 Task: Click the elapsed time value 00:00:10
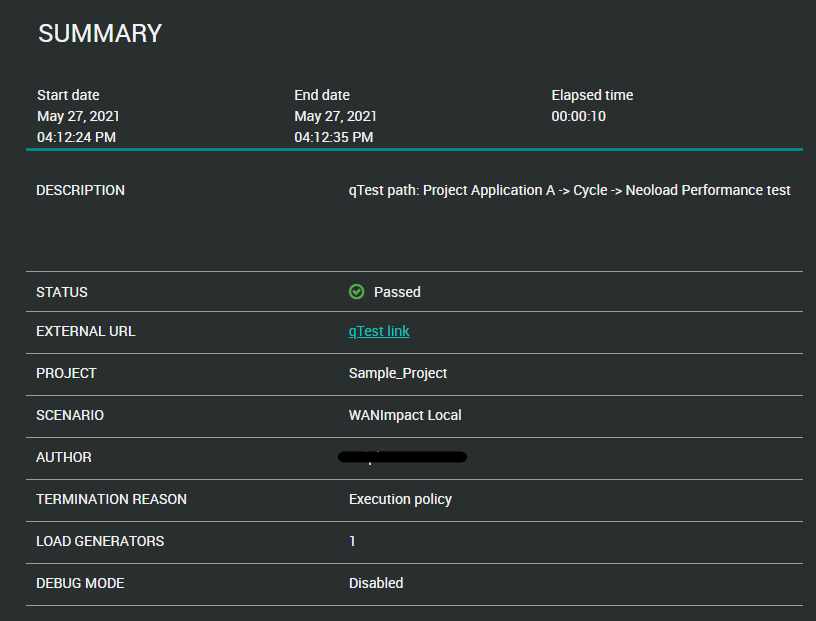pyautogui.click(x=579, y=116)
